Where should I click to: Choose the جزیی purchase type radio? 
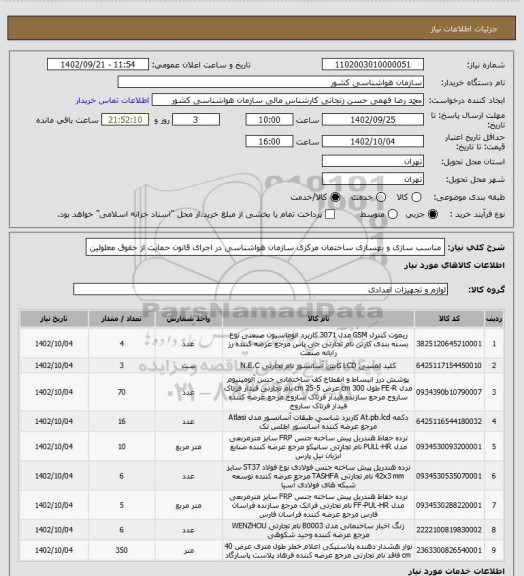433,214
